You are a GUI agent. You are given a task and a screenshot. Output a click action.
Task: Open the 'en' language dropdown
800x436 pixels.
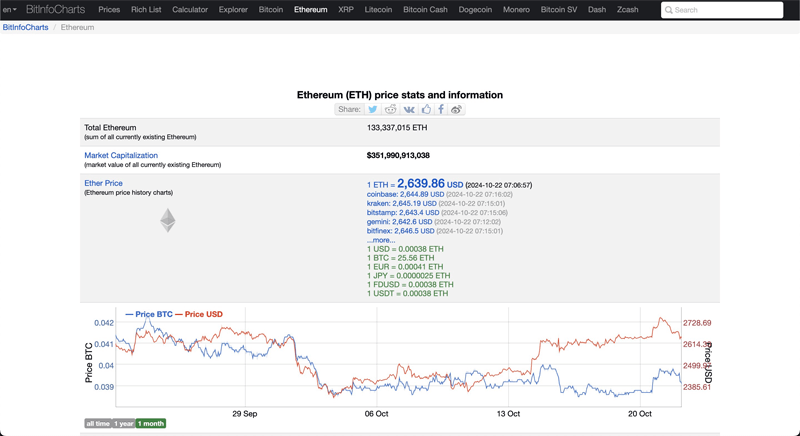coord(10,10)
